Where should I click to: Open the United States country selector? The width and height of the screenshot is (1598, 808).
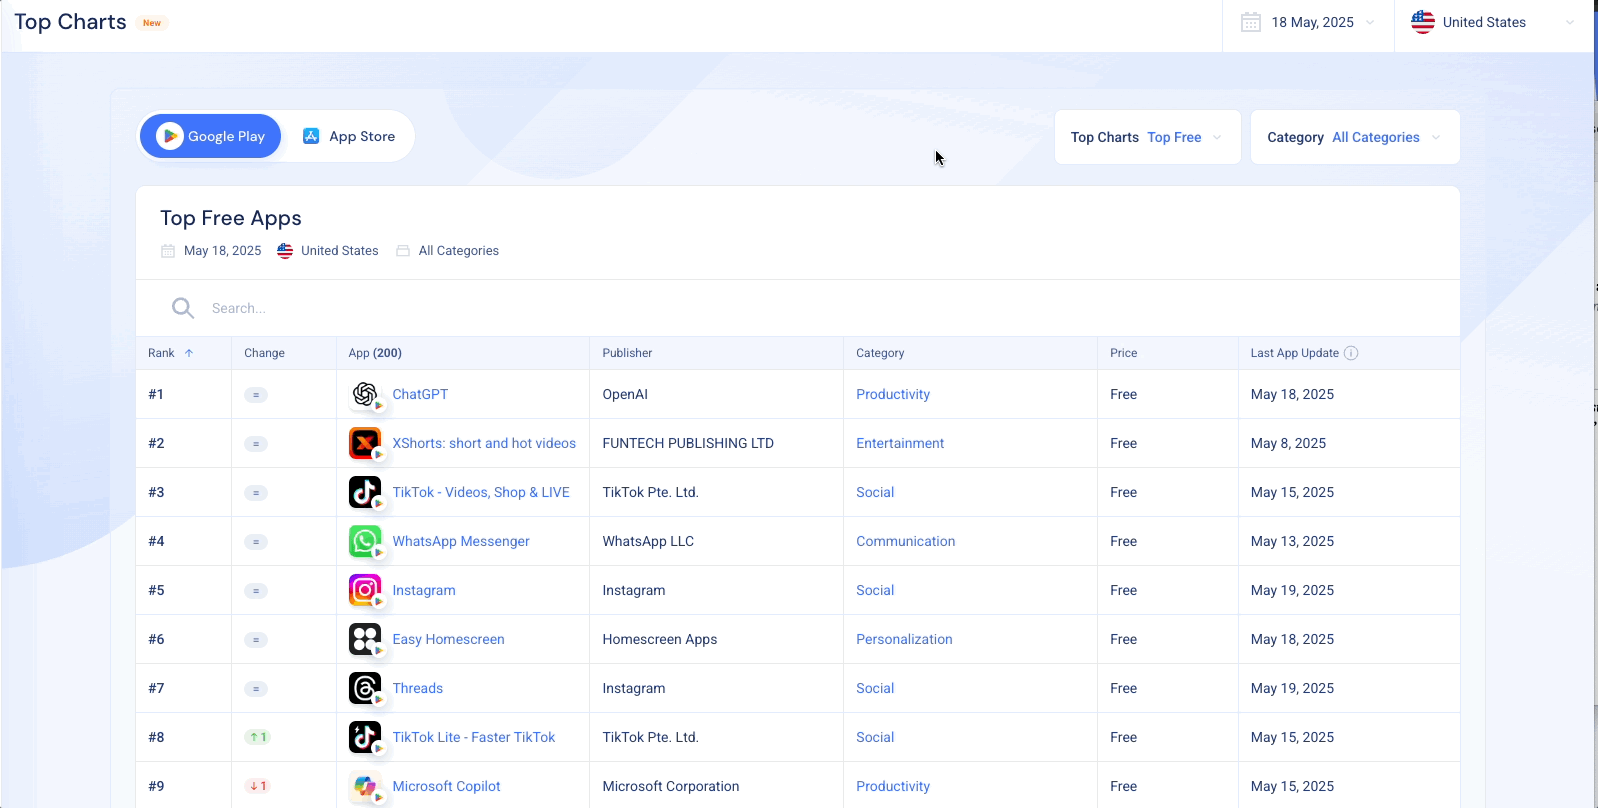(x=1493, y=22)
